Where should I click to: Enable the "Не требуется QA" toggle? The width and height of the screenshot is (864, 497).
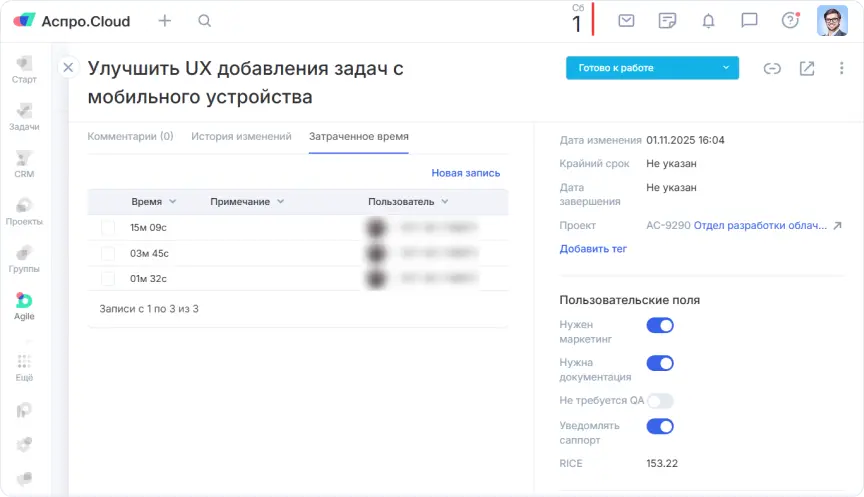(x=660, y=401)
